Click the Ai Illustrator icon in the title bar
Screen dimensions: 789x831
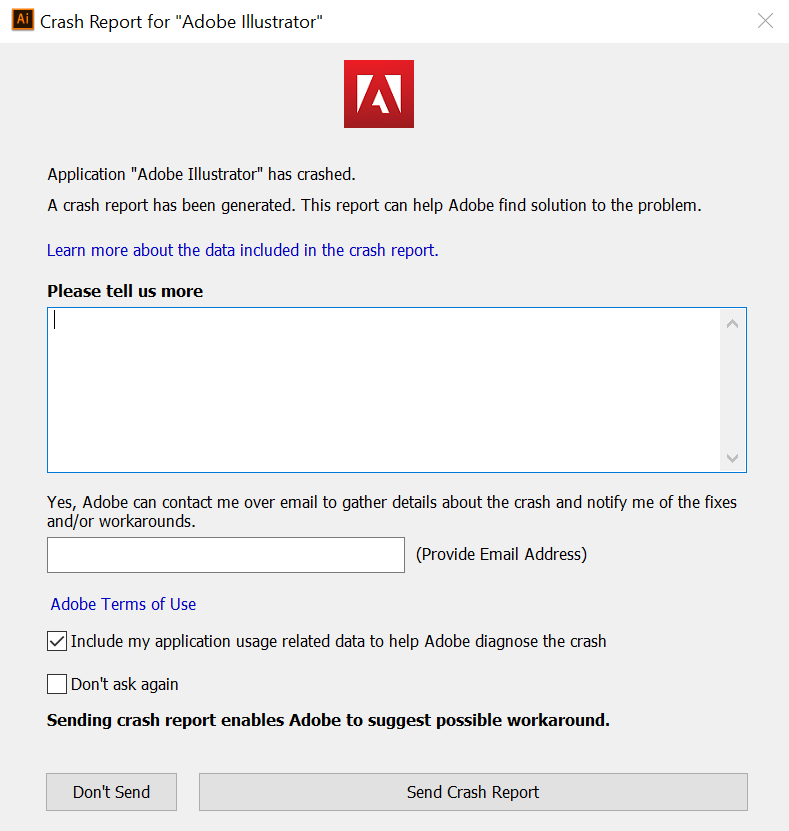tap(23, 20)
